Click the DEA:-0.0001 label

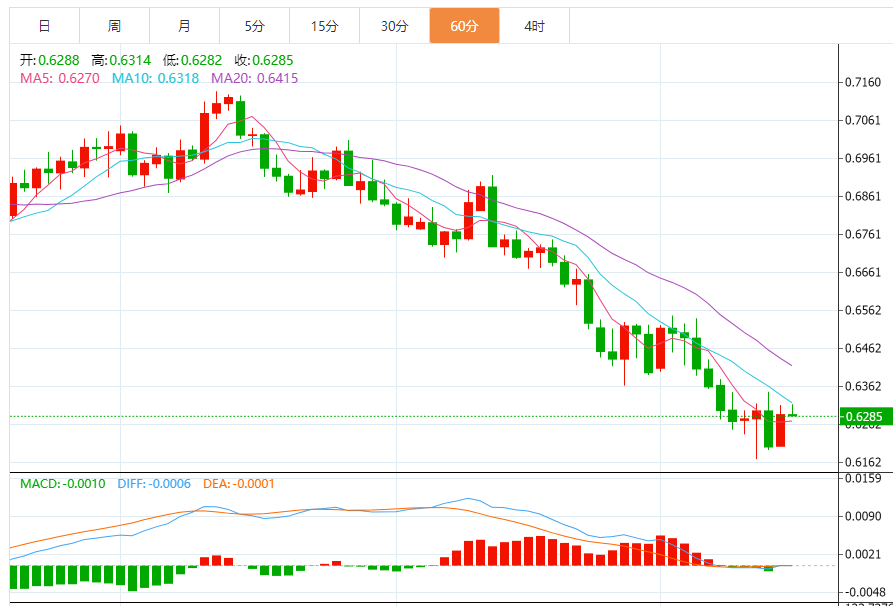[x=239, y=484]
